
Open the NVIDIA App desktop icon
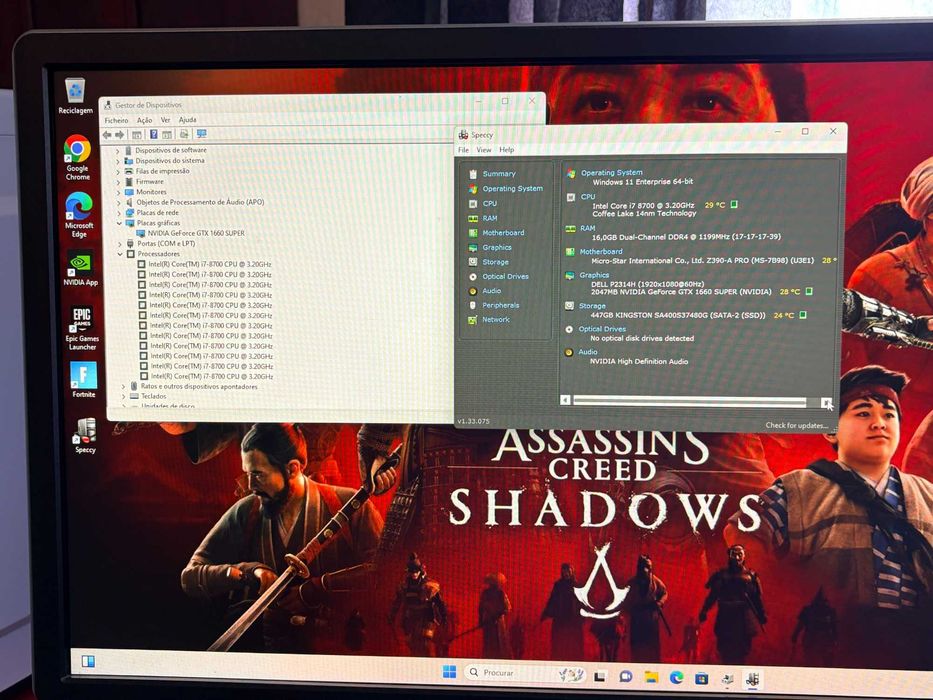point(80,268)
